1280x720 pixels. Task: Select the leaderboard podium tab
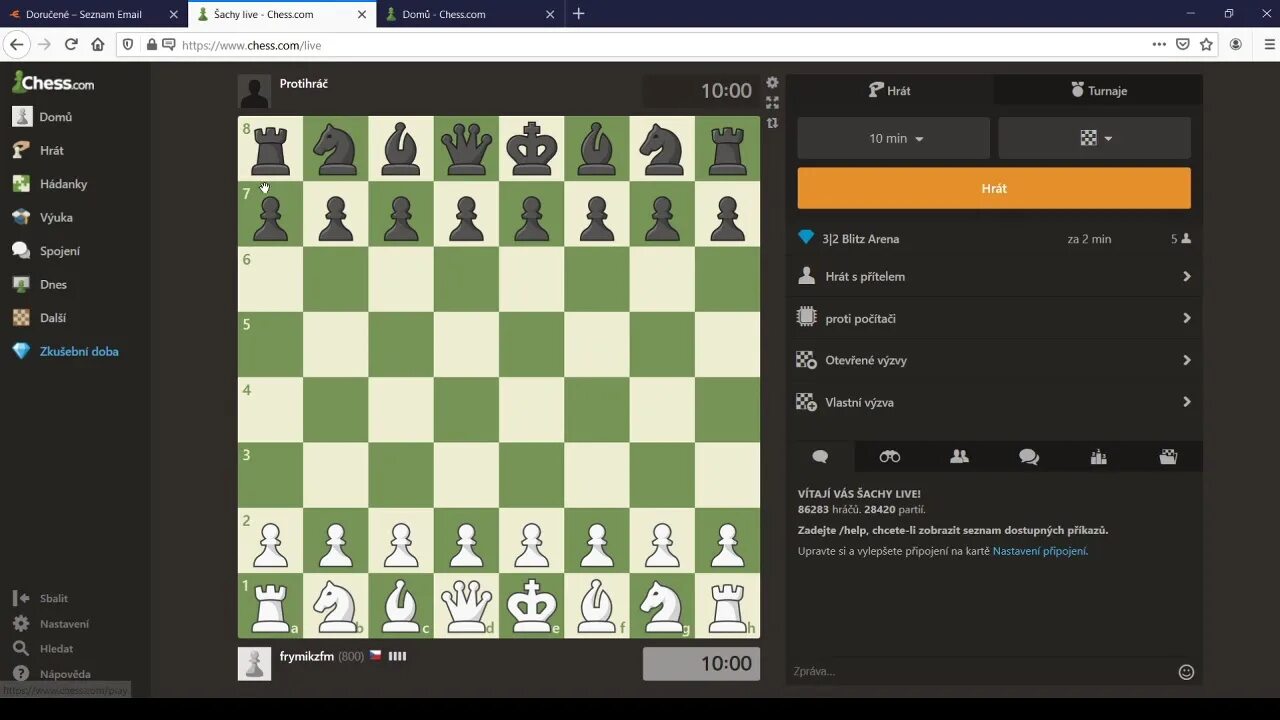[1098, 457]
